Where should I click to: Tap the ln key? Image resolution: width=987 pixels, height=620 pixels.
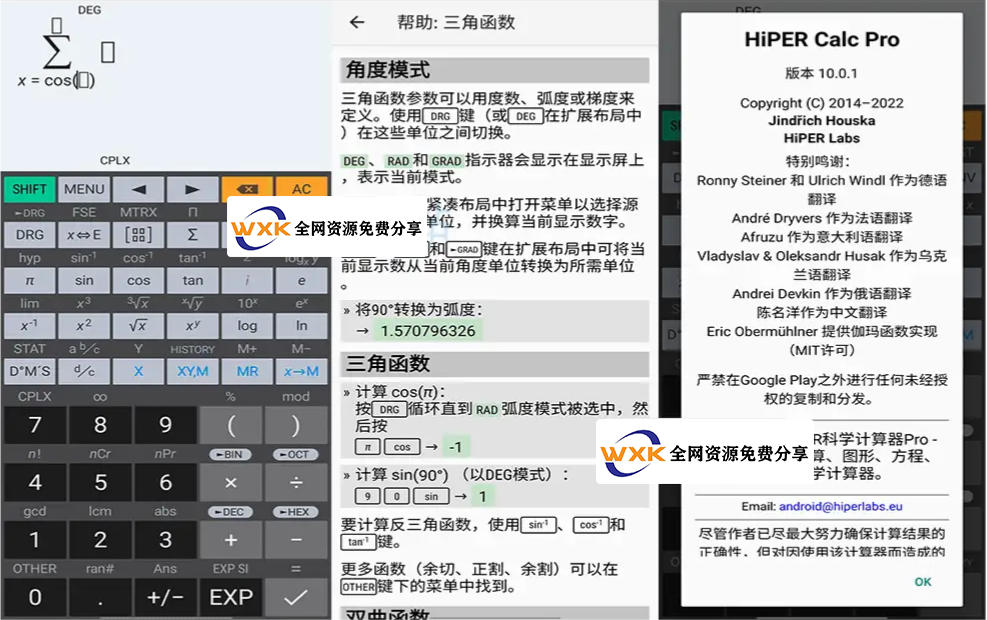coord(302,325)
